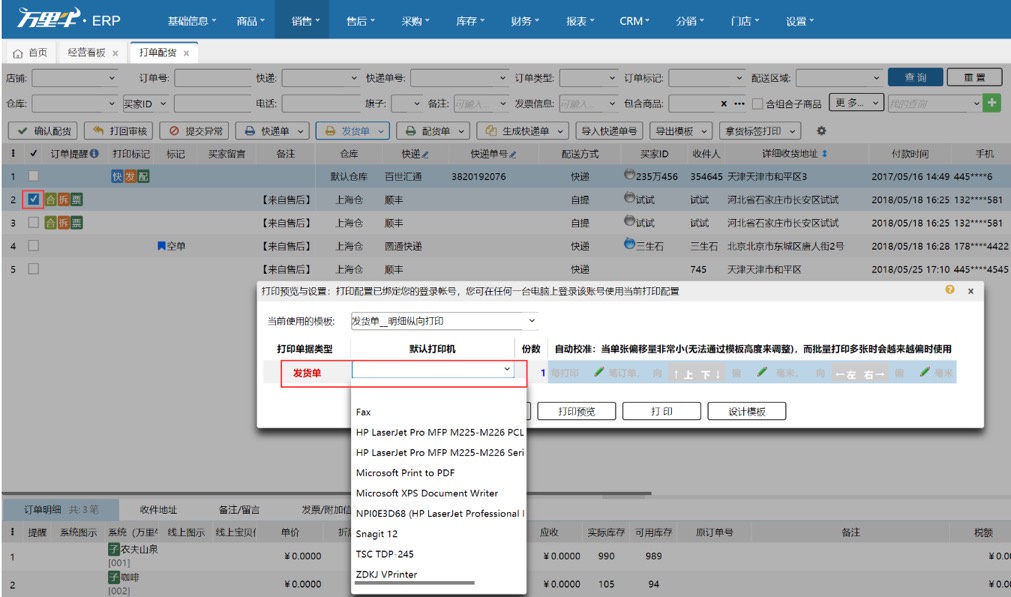Switch to the 经营看板 tab
The image size is (1011, 597).
tap(87, 53)
